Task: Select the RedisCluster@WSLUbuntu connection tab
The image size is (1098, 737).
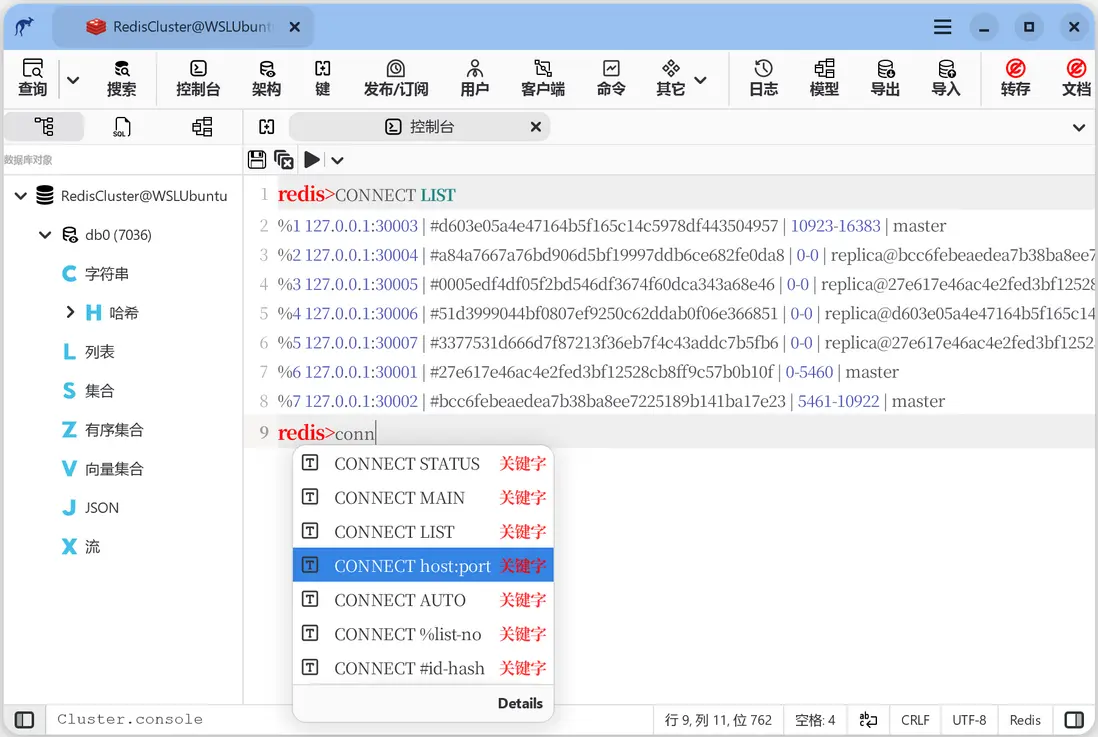Action: [x=183, y=27]
